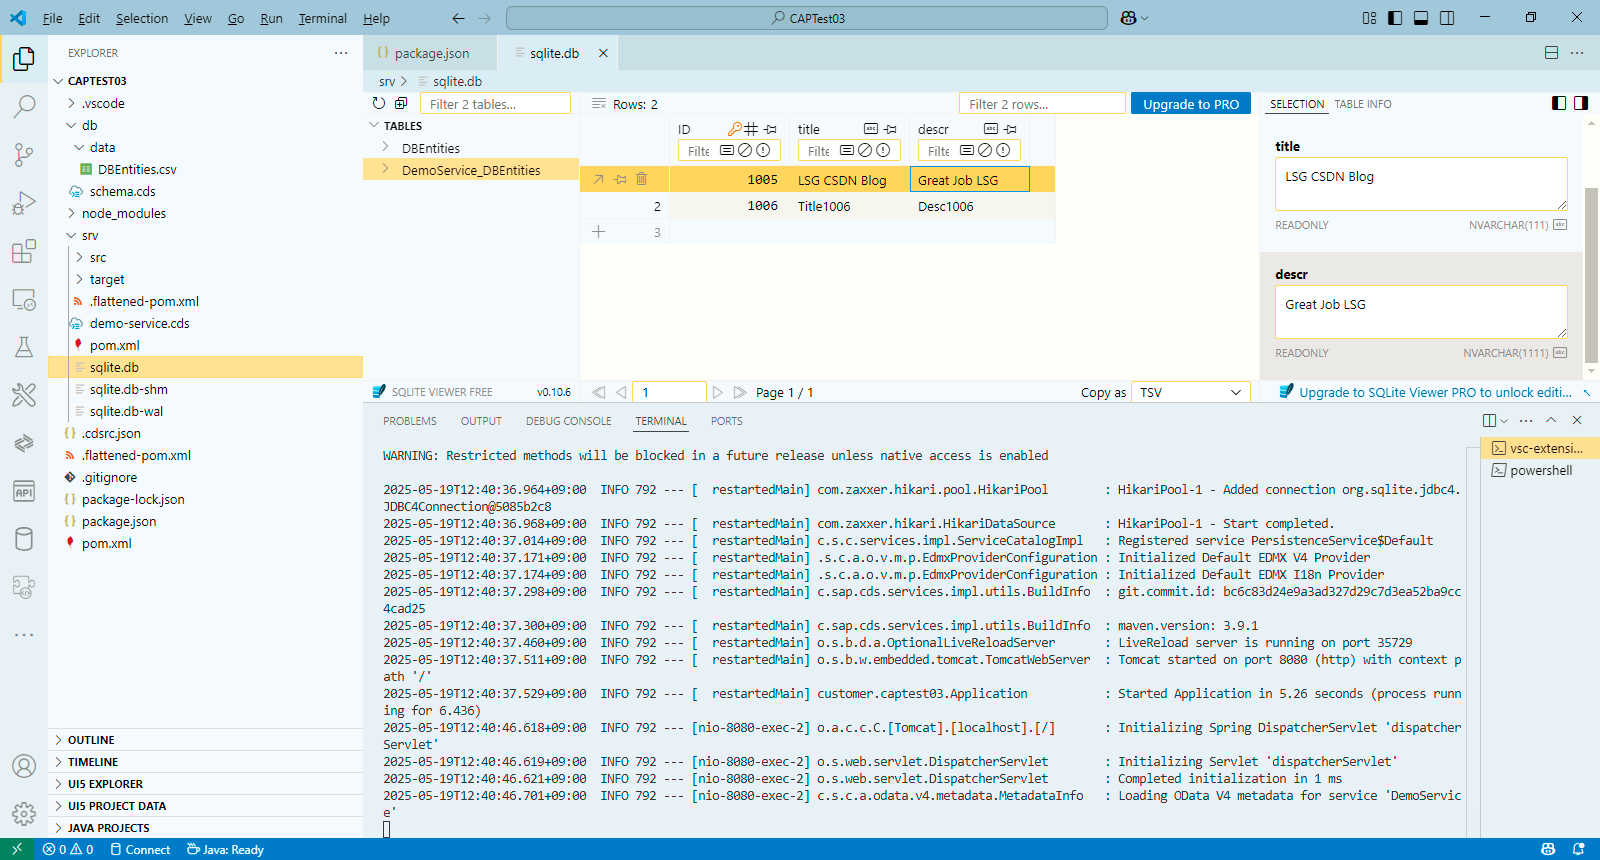Open the Manage gear in activity bar
The image size is (1600, 860).
[24, 814]
